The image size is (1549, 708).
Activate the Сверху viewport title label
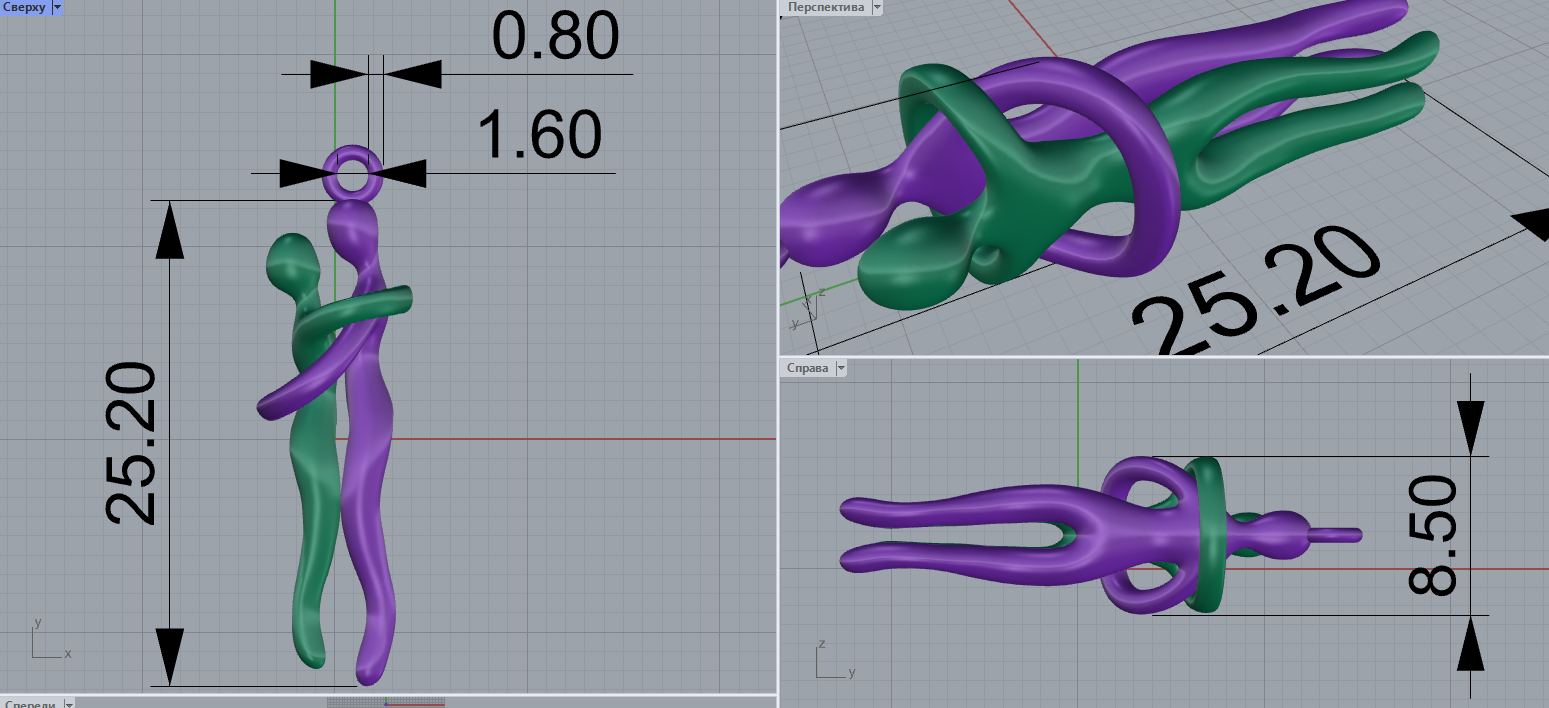24,7
